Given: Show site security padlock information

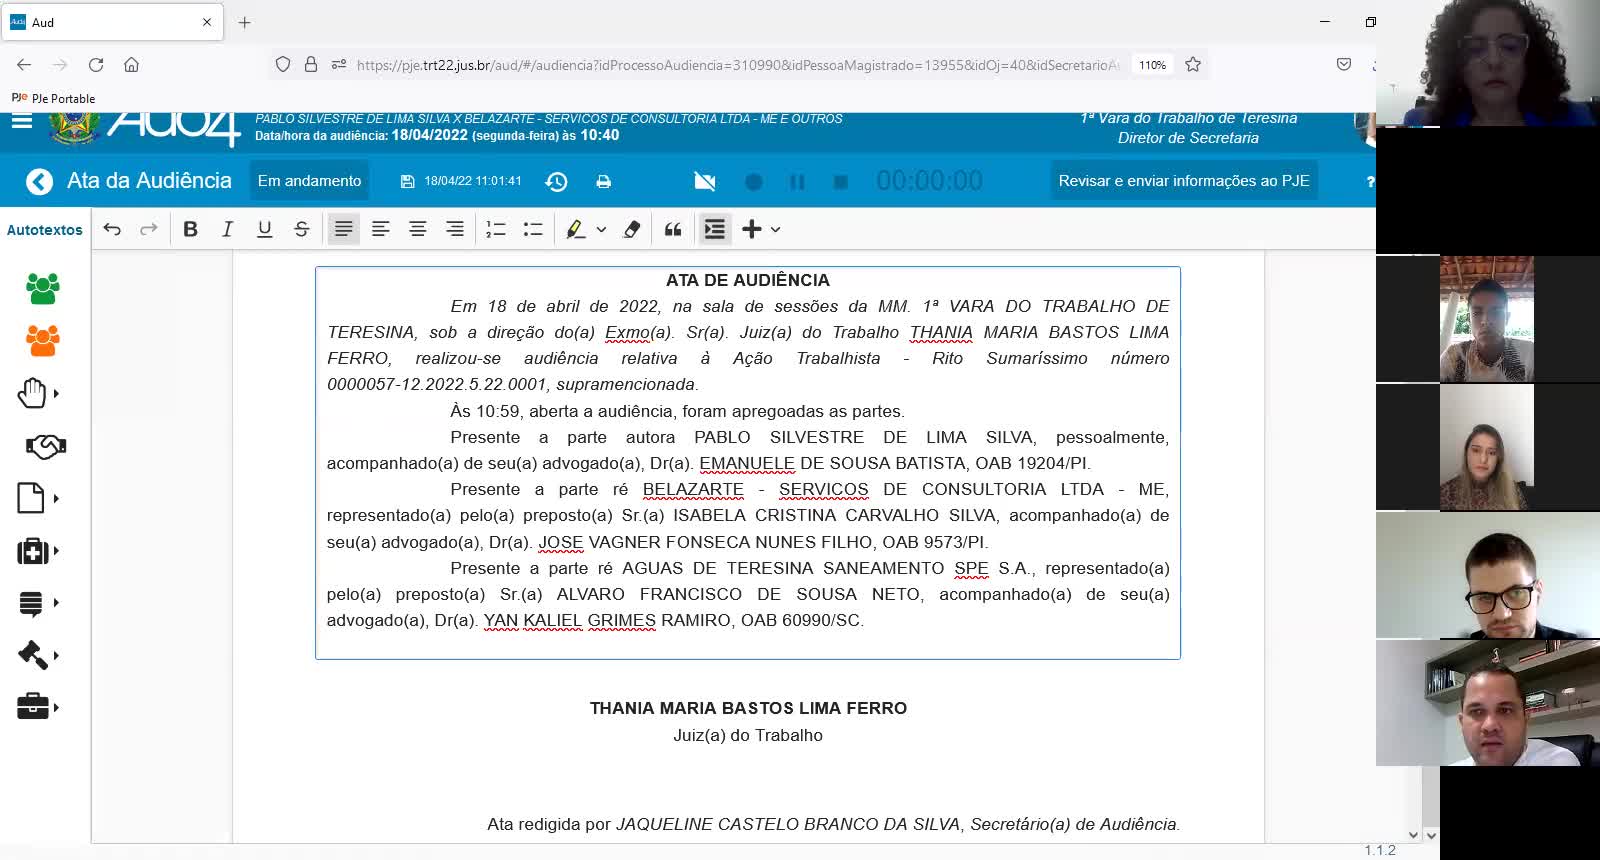Looking at the screenshot, I should (x=311, y=65).
